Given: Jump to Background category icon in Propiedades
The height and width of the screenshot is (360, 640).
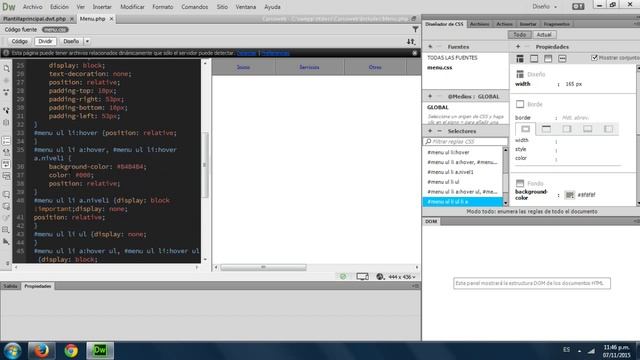Looking at the screenshot, I should pyautogui.click(x=548, y=59).
